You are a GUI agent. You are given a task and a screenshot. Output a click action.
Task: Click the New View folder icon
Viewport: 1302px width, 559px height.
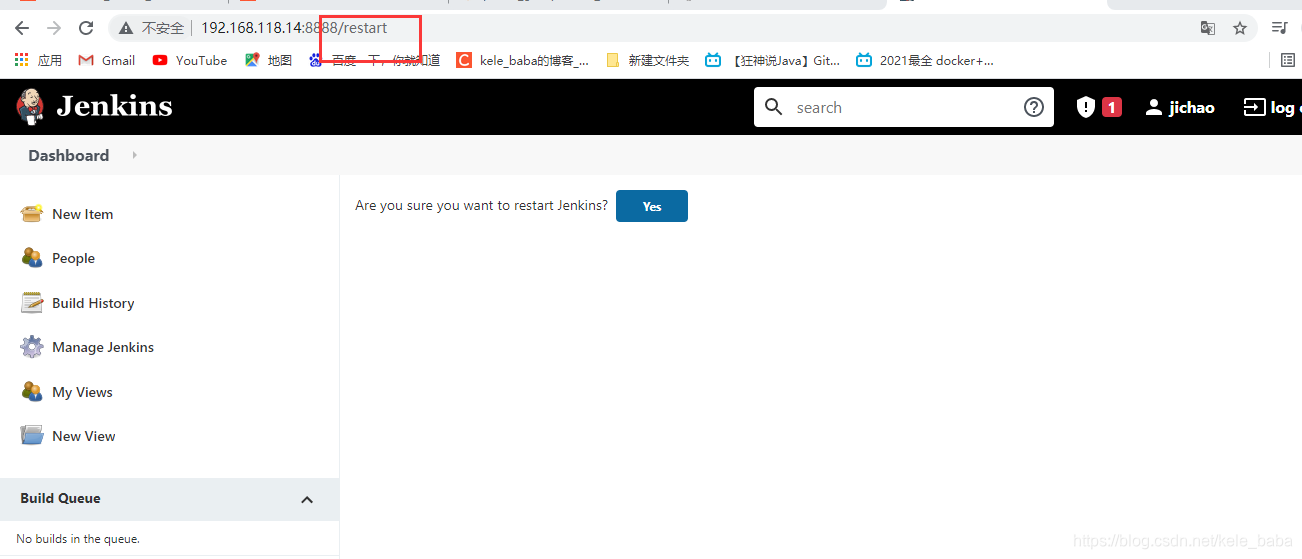pos(32,435)
